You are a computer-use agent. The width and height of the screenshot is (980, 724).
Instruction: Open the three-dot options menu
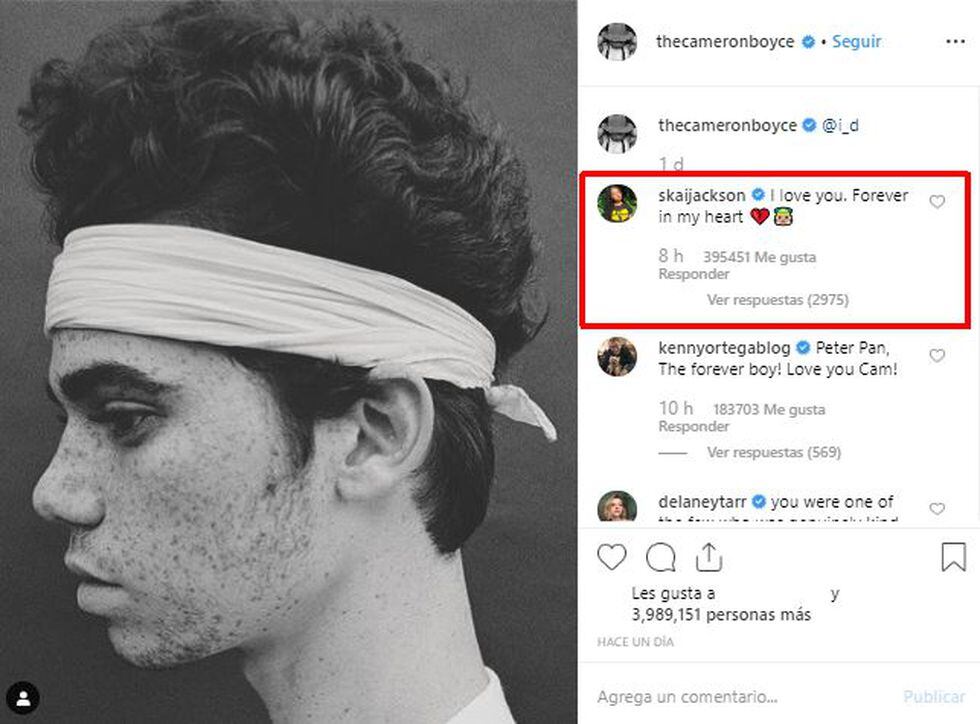coord(956,41)
